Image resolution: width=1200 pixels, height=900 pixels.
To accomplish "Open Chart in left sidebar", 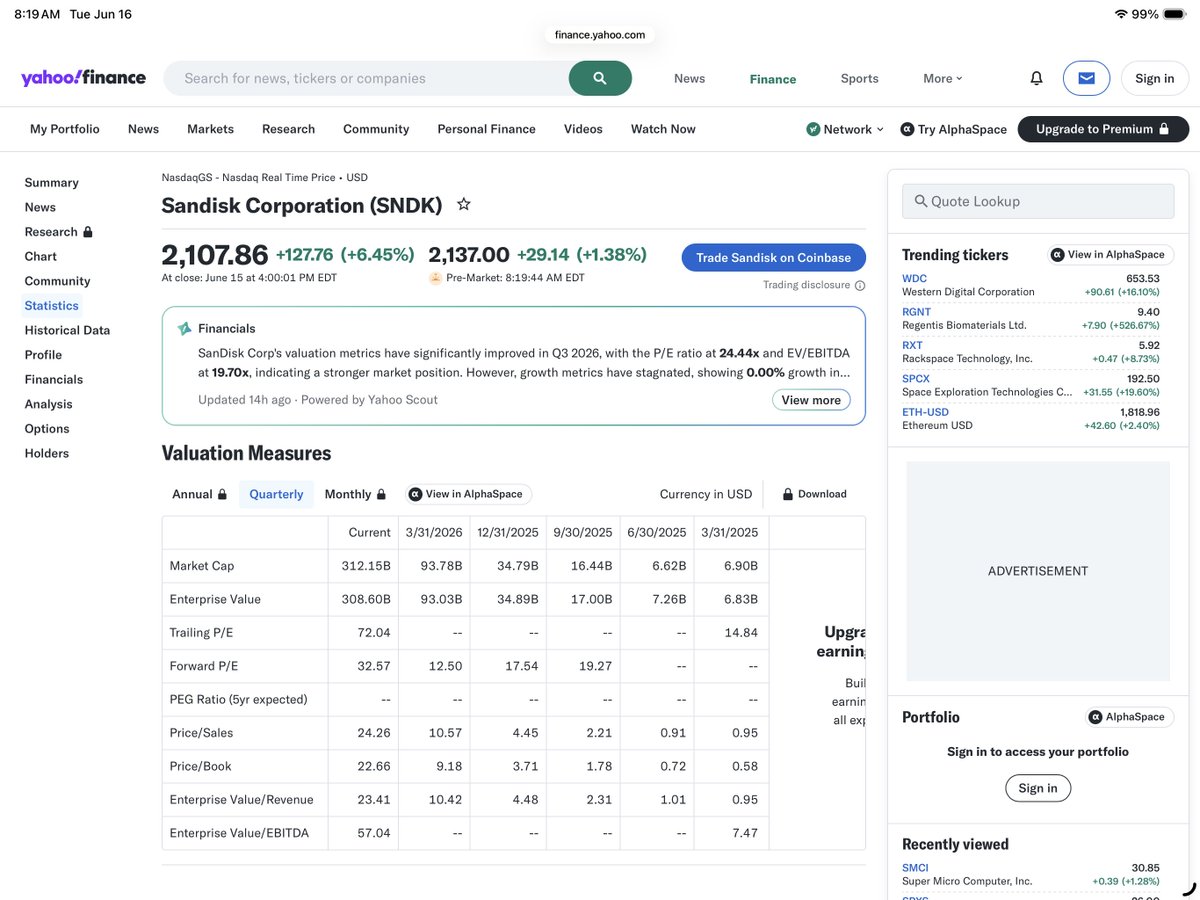I will click(41, 256).
